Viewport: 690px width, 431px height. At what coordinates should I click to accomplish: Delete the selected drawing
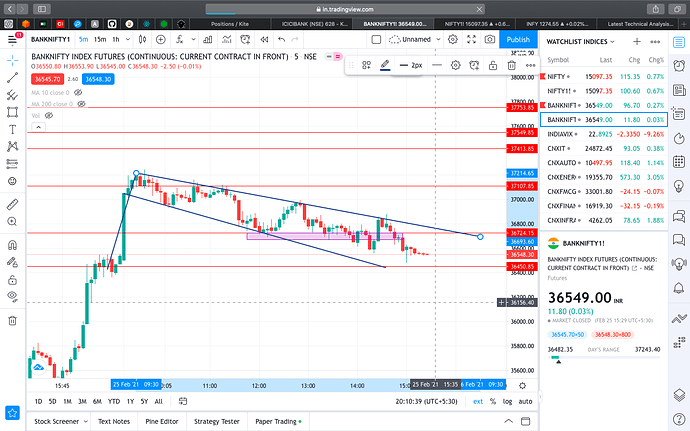[x=511, y=65]
